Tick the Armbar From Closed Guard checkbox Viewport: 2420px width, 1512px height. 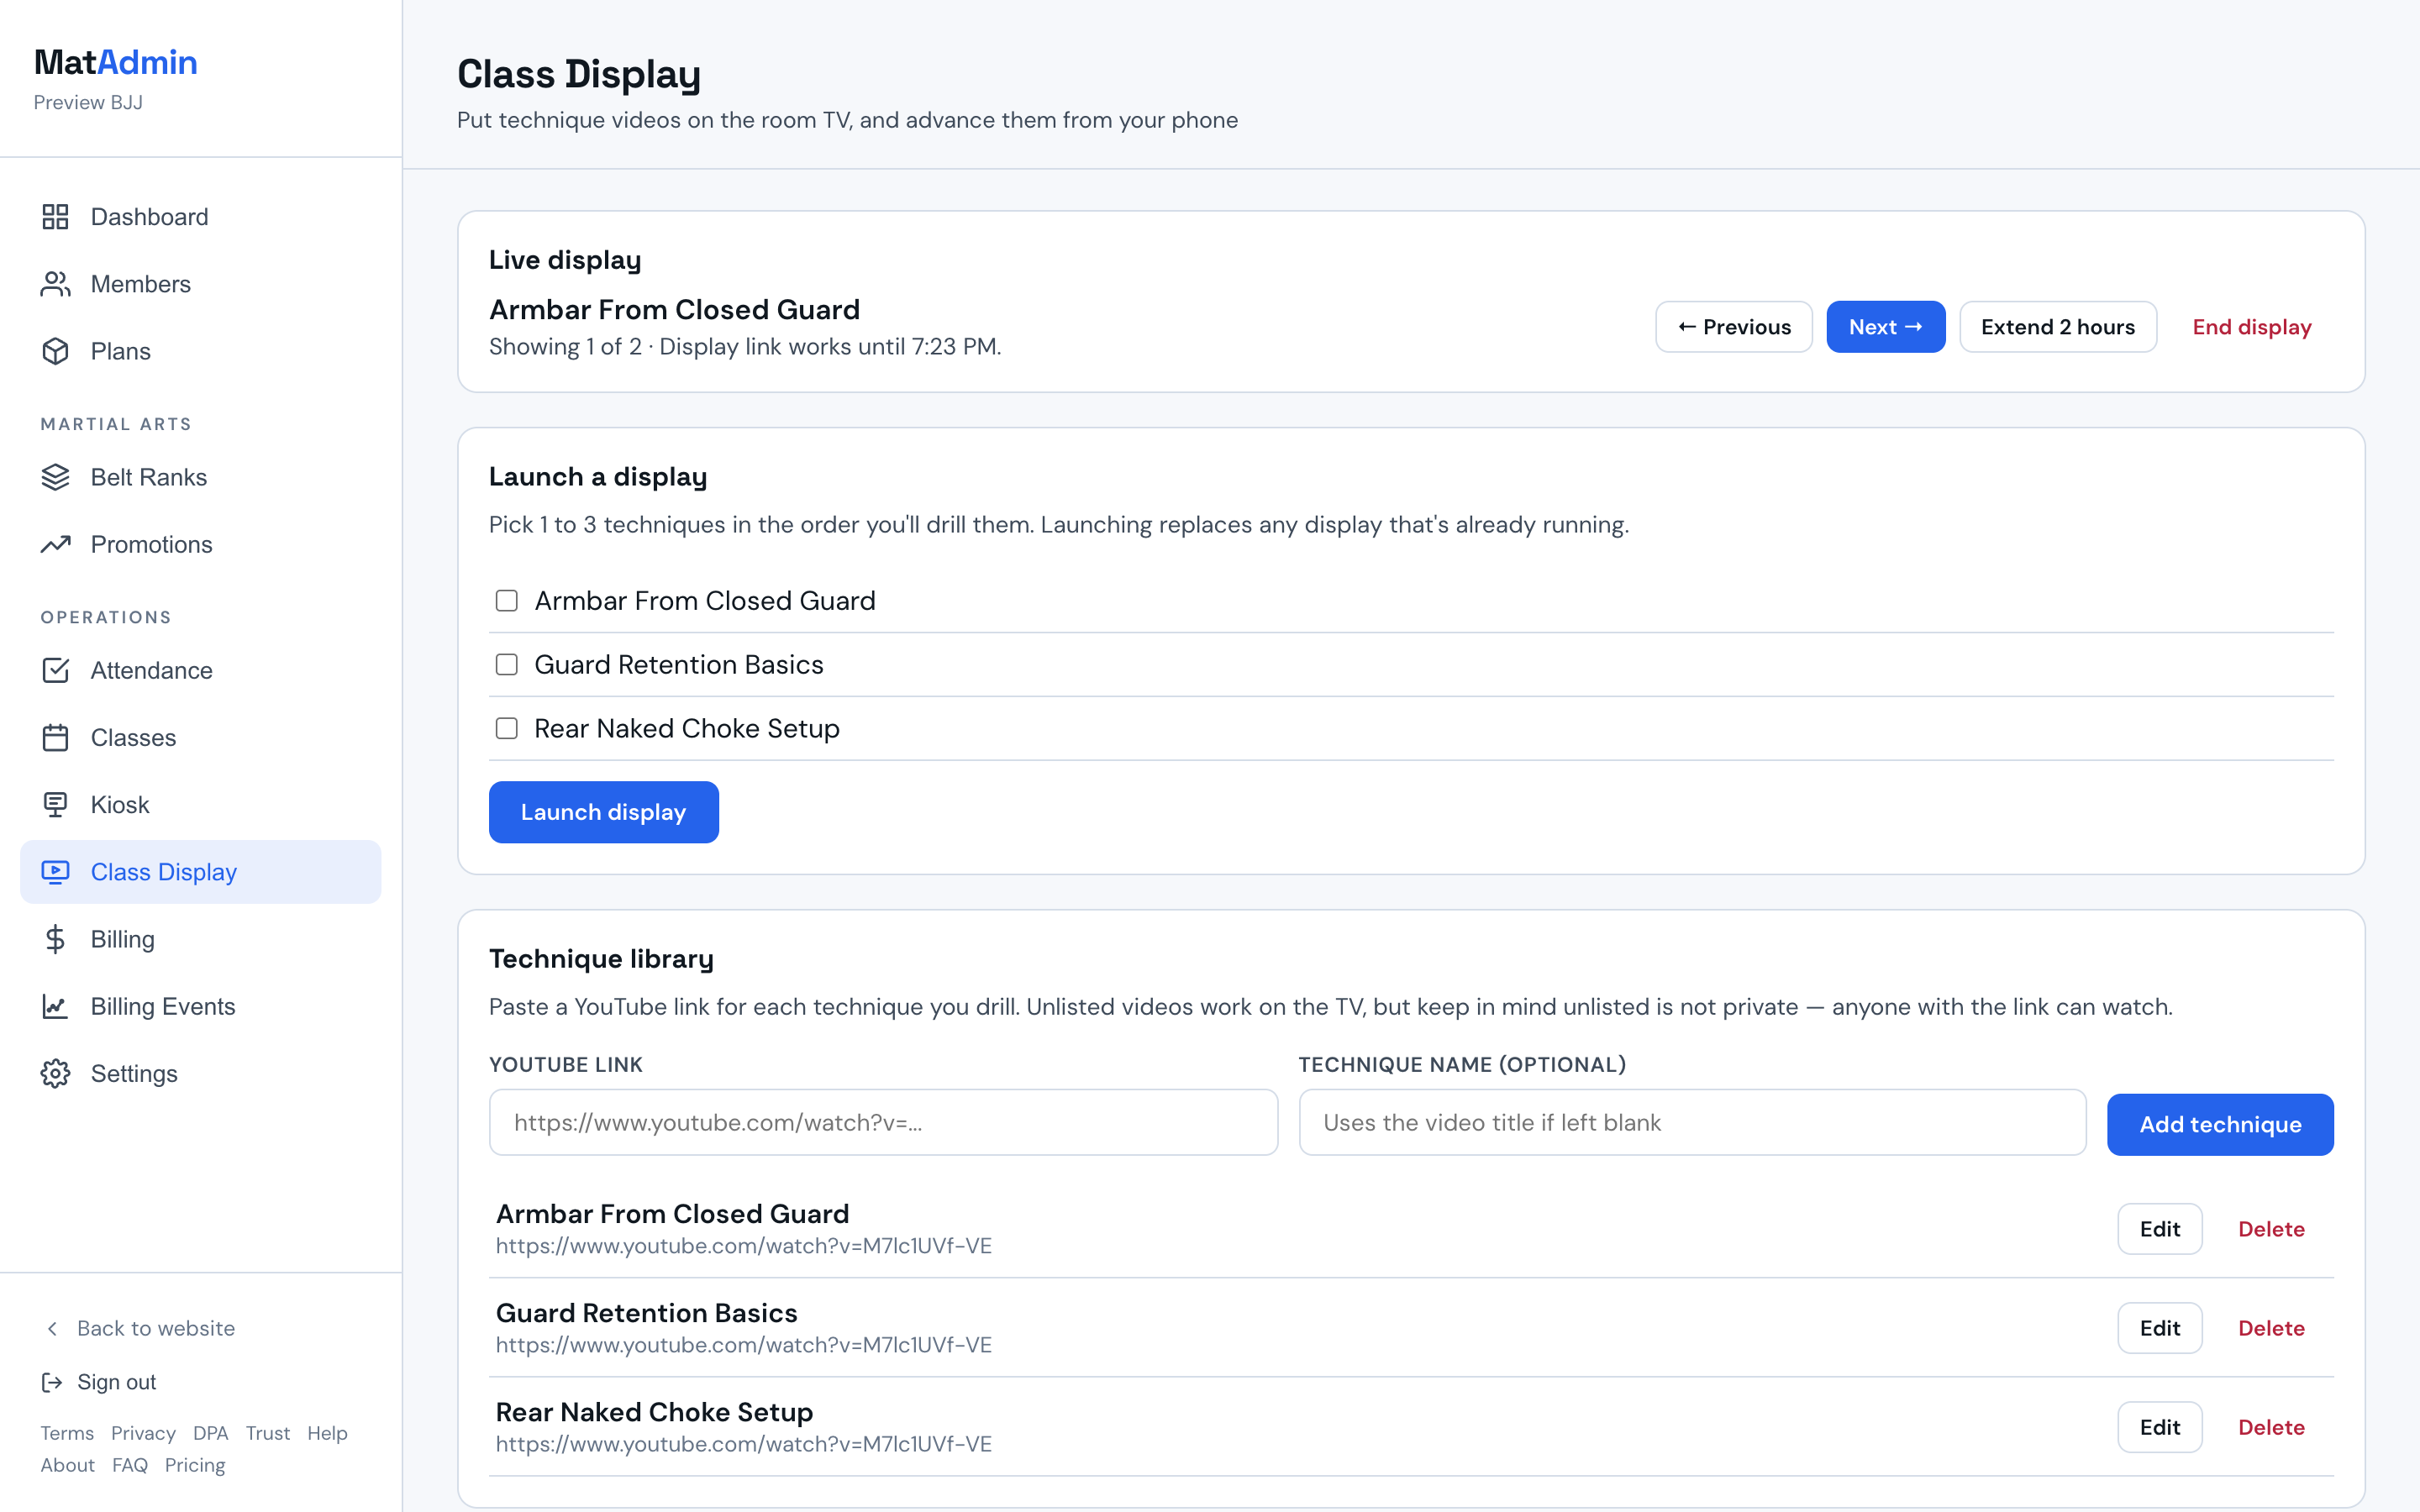pos(507,600)
